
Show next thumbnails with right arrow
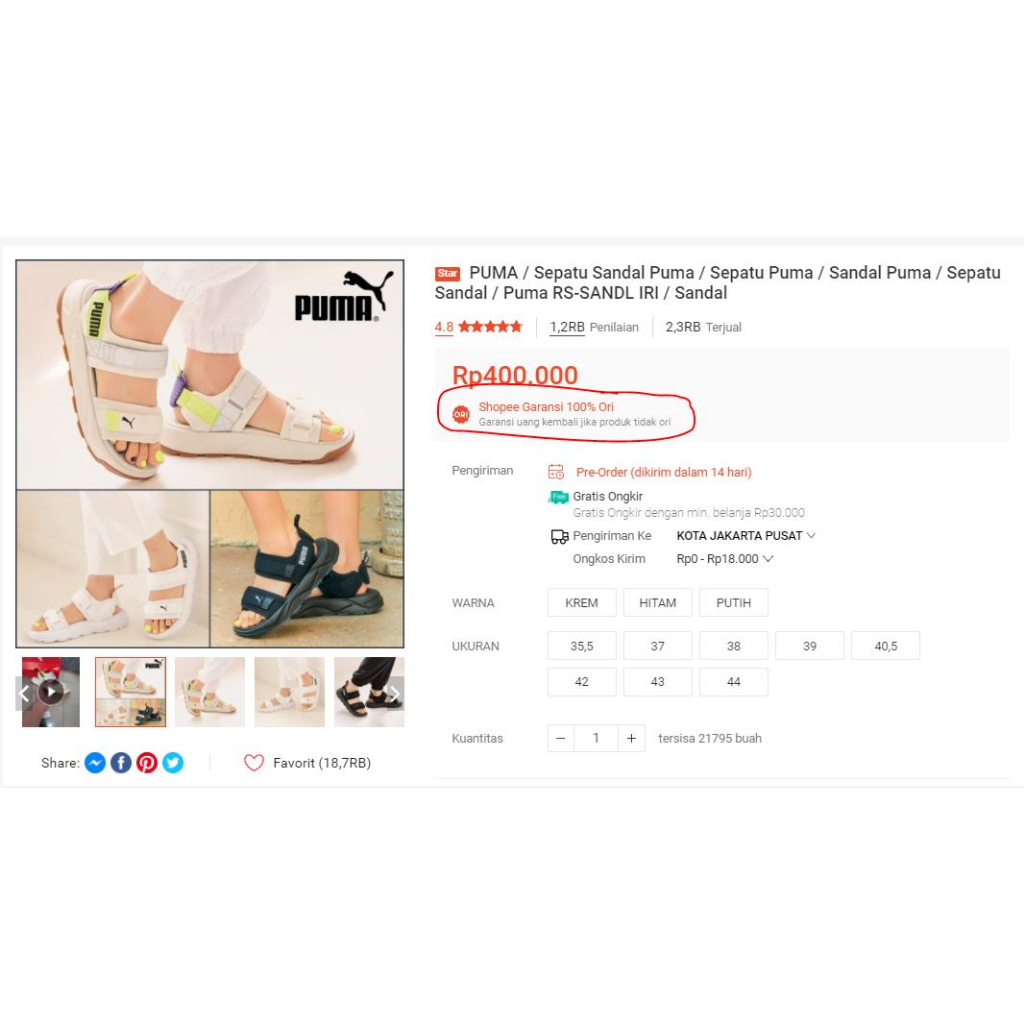[395, 693]
